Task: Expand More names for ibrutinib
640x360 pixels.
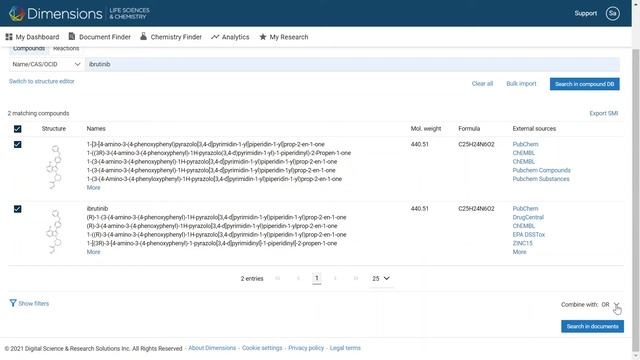Action: pyautogui.click(x=93, y=252)
